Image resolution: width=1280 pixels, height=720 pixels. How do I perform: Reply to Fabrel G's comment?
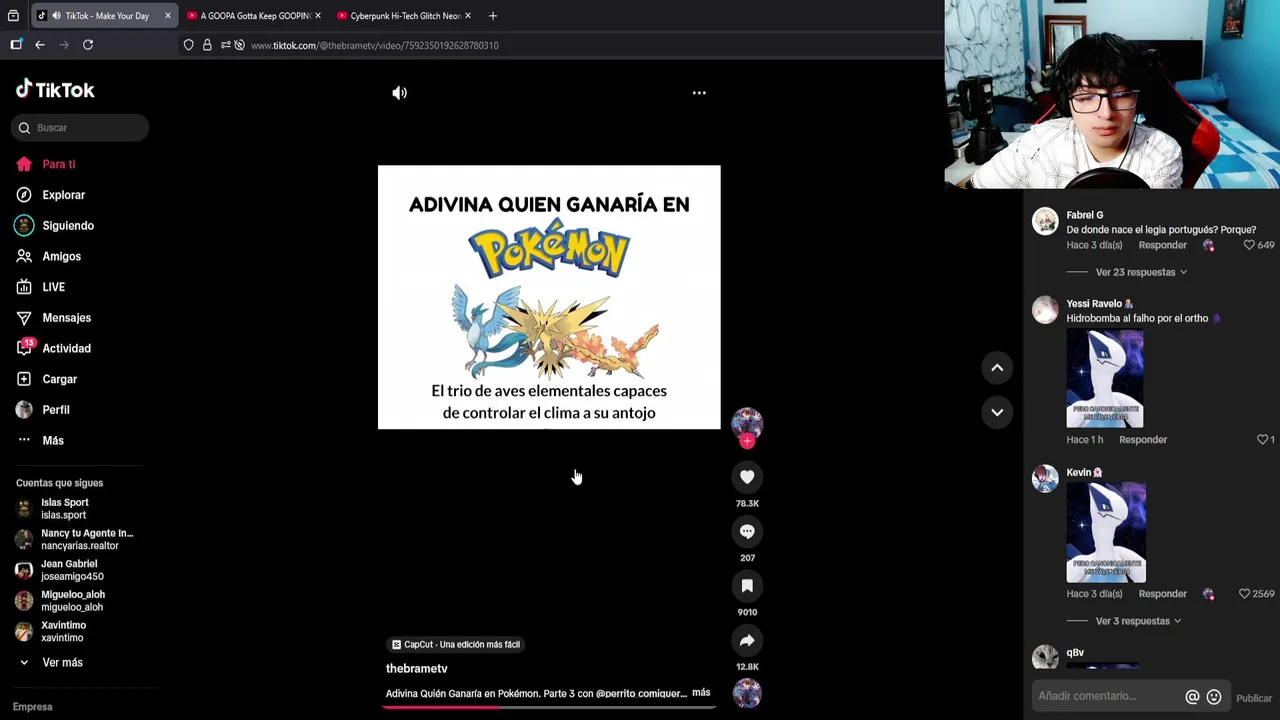pyautogui.click(x=1163, y=245)
